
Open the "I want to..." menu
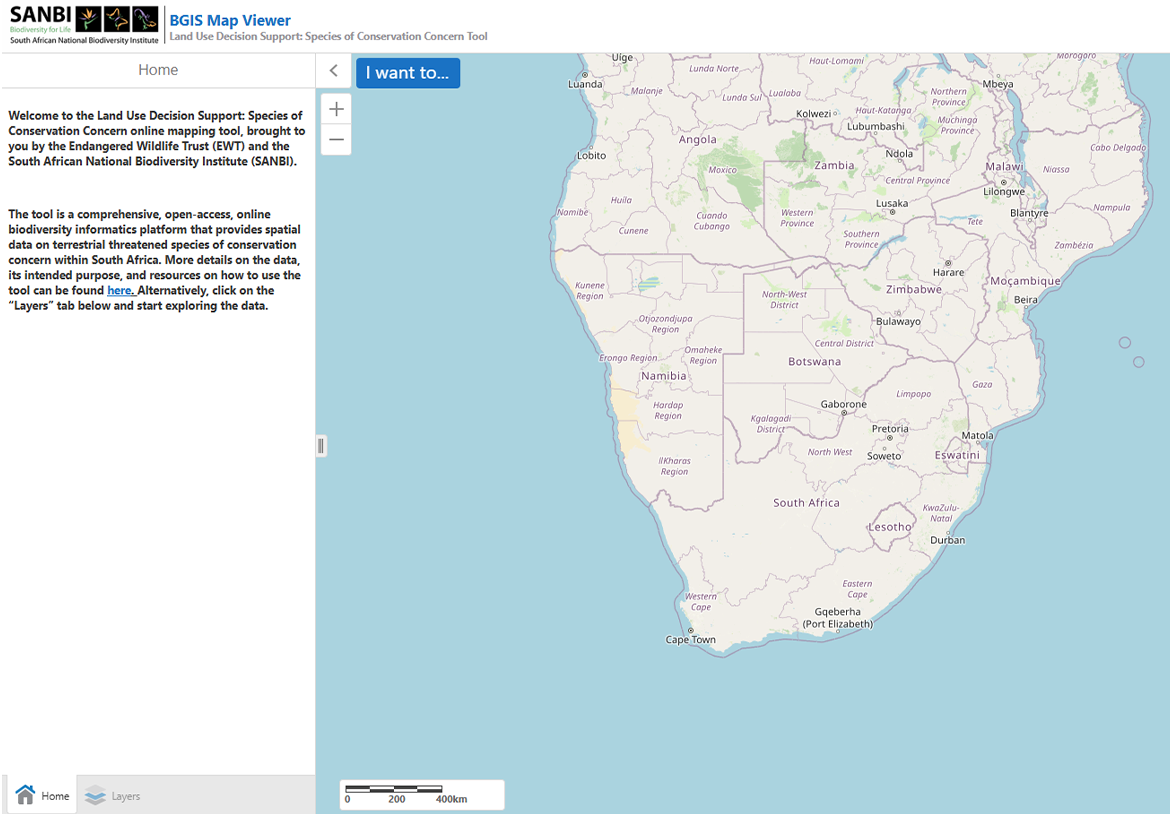click(407, 73)
